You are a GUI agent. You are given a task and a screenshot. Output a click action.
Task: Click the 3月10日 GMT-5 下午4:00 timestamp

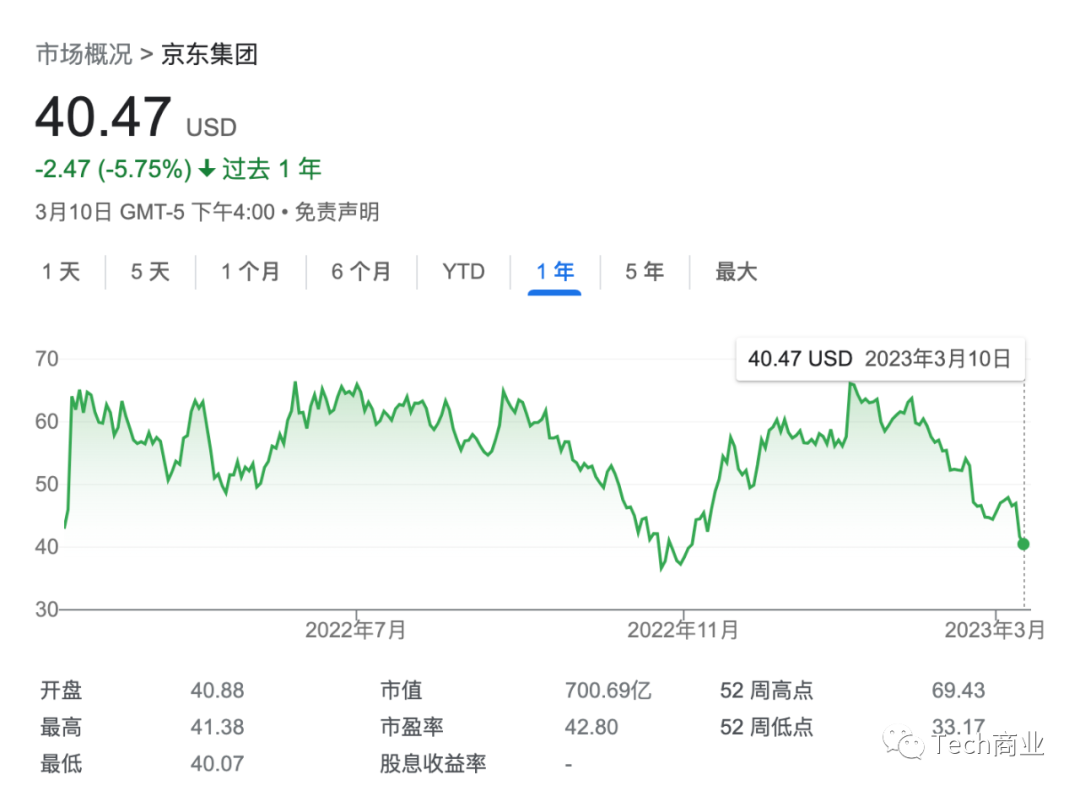(156, 212)
